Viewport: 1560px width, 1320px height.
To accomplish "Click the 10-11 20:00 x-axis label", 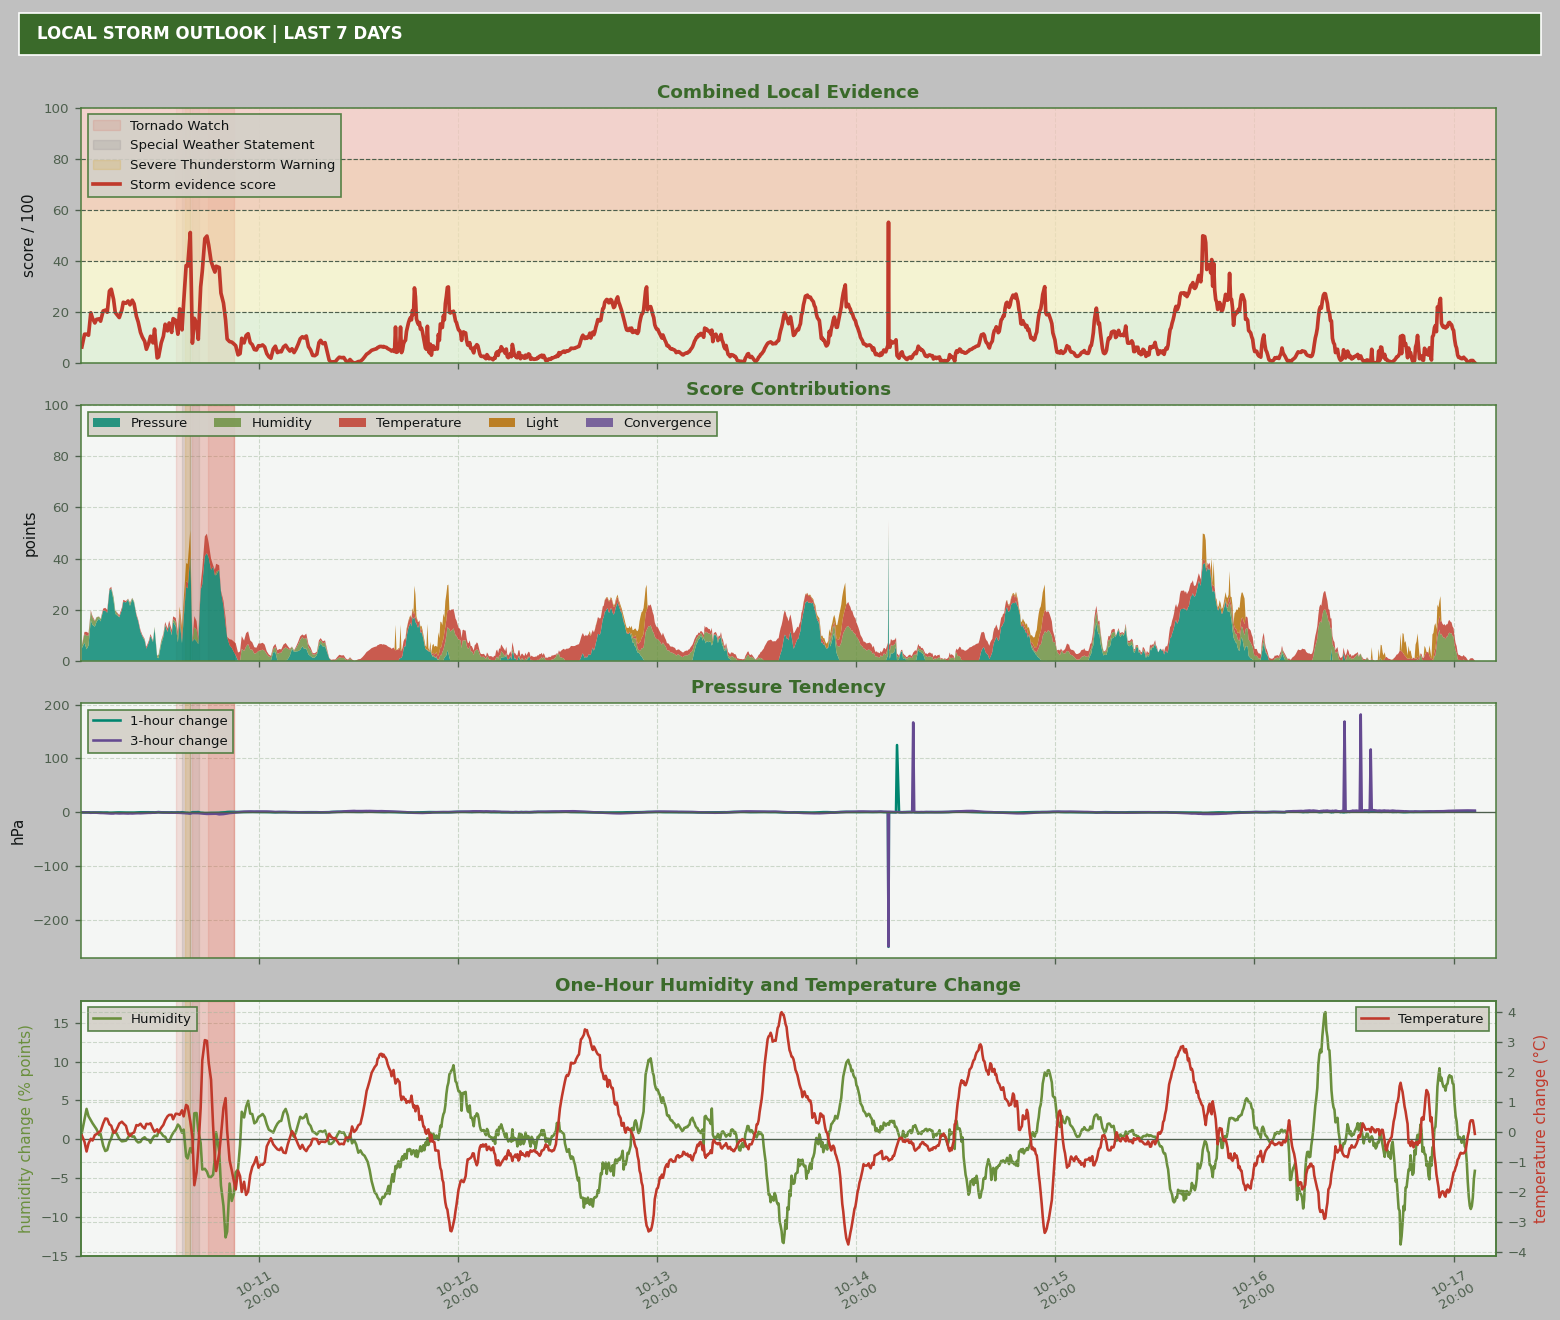I will click(258, 1289).
